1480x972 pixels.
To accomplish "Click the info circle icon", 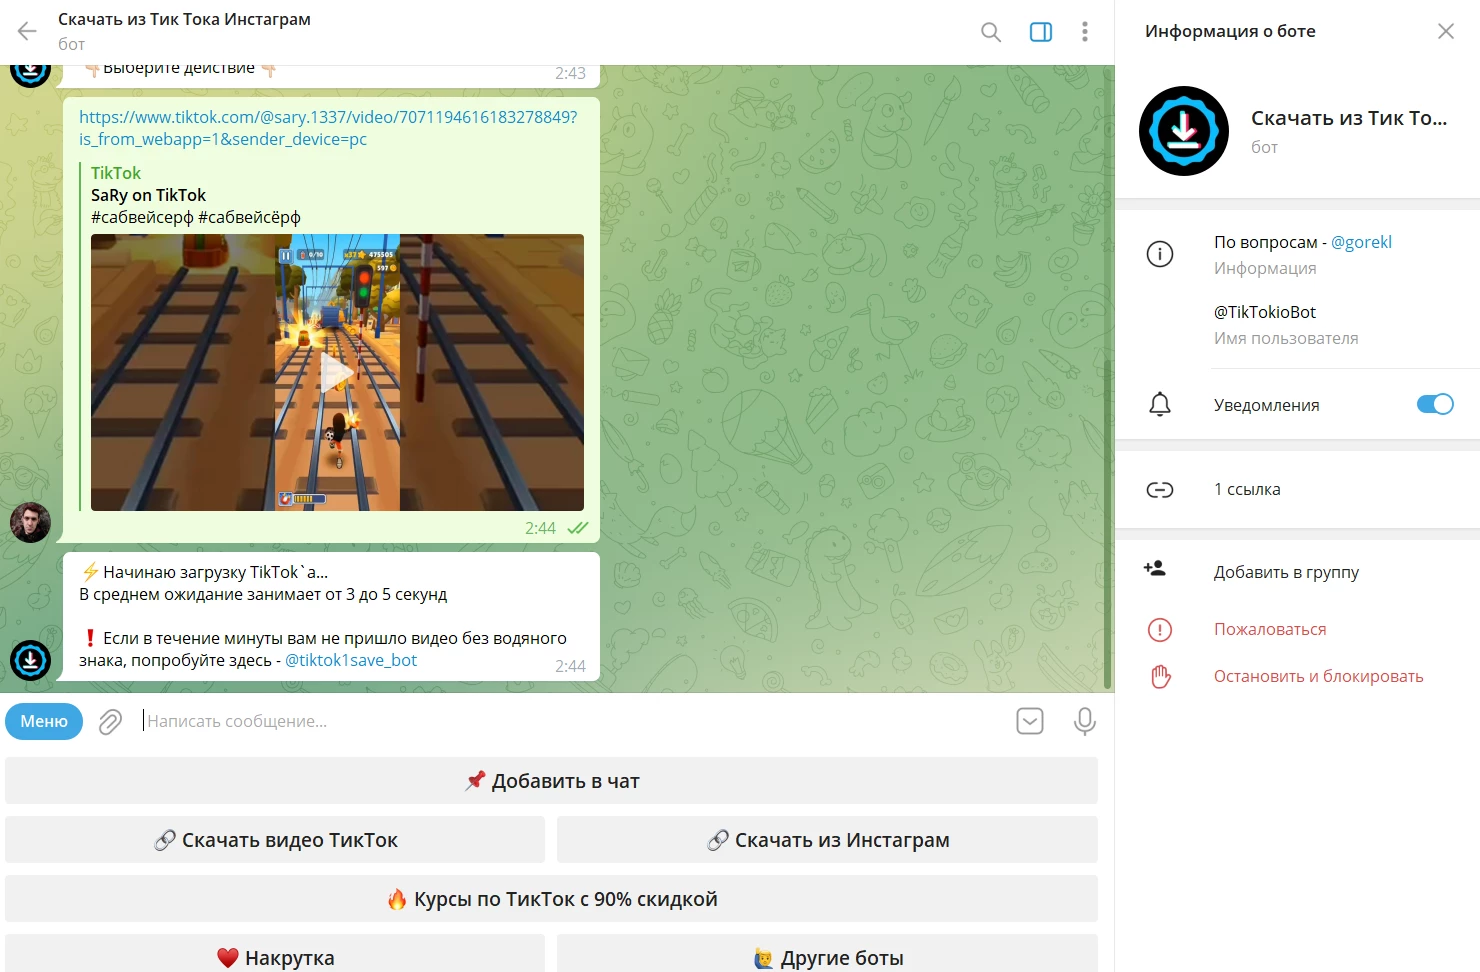I will [1160, 254].
